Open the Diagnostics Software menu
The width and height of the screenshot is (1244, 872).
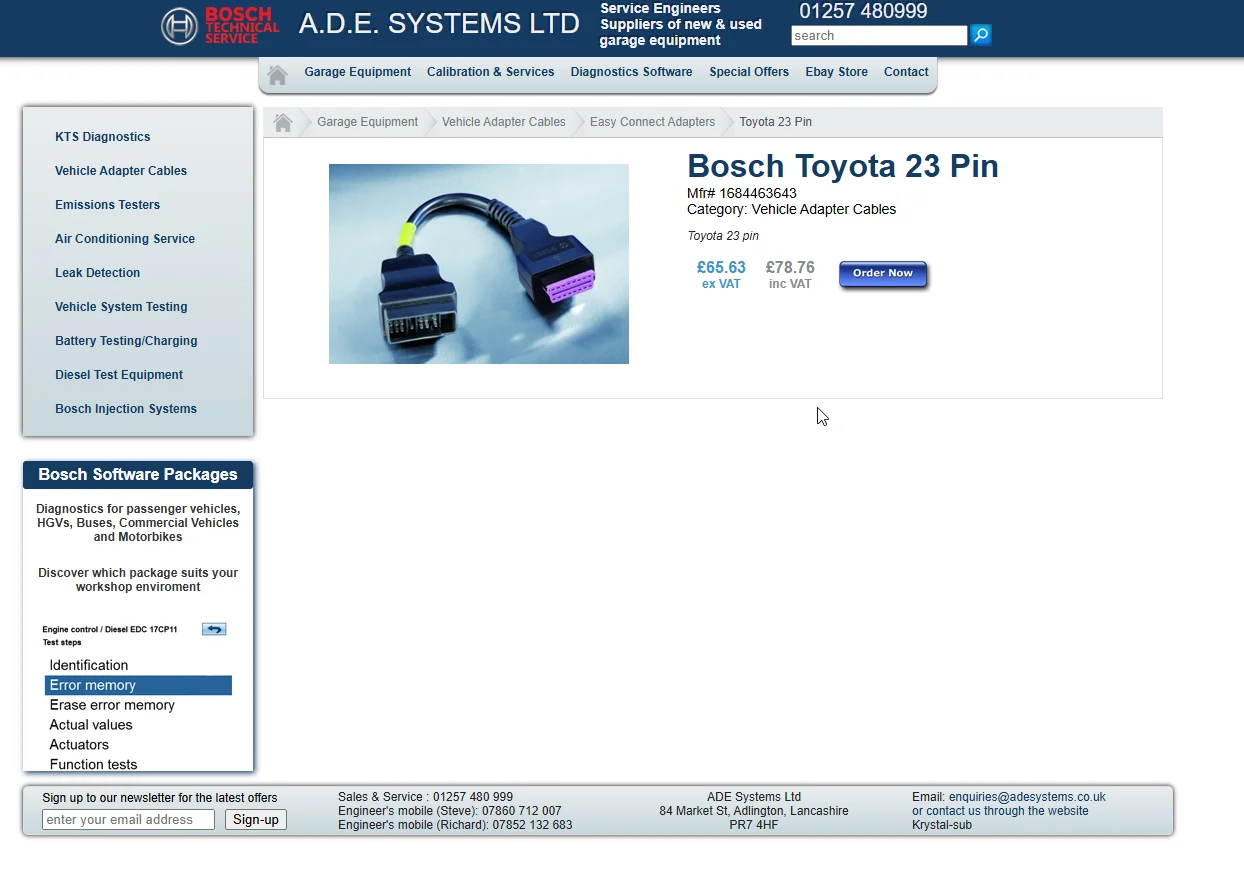click(x=631, y=72)
